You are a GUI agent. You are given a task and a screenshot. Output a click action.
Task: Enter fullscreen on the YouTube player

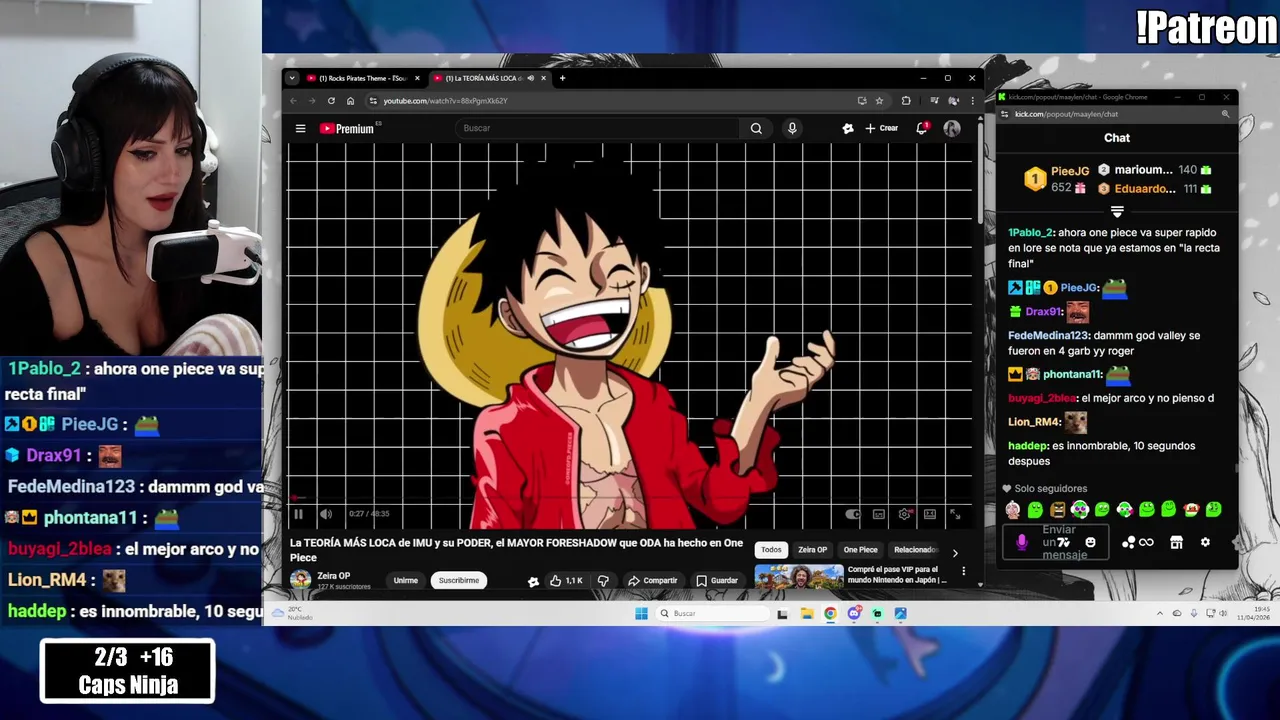click(955, 514)
